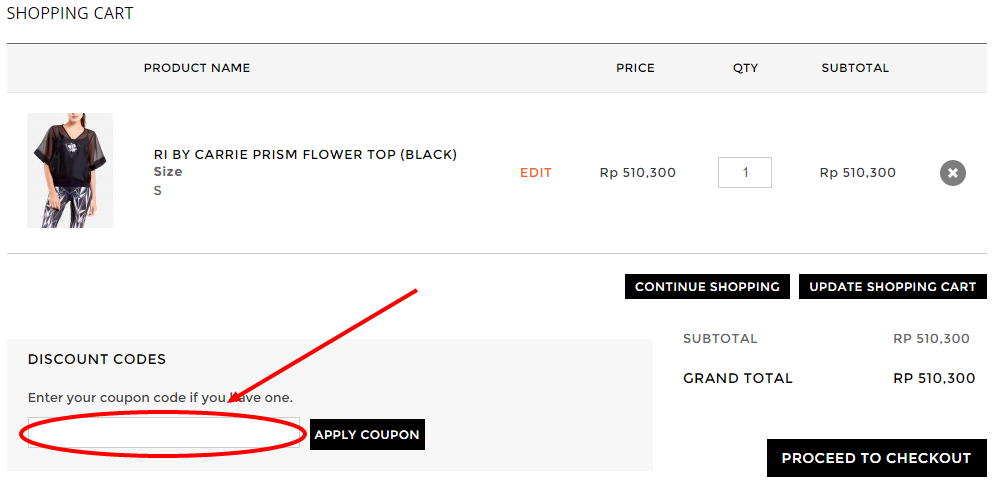
Task: Proceed to checkout
Action: tap(876, 458)
